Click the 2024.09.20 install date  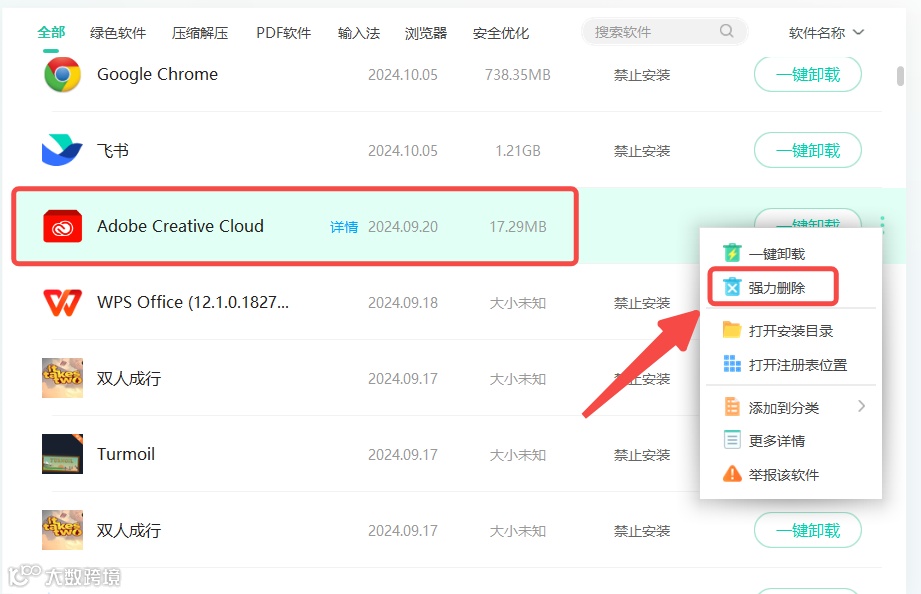point(403,227)
